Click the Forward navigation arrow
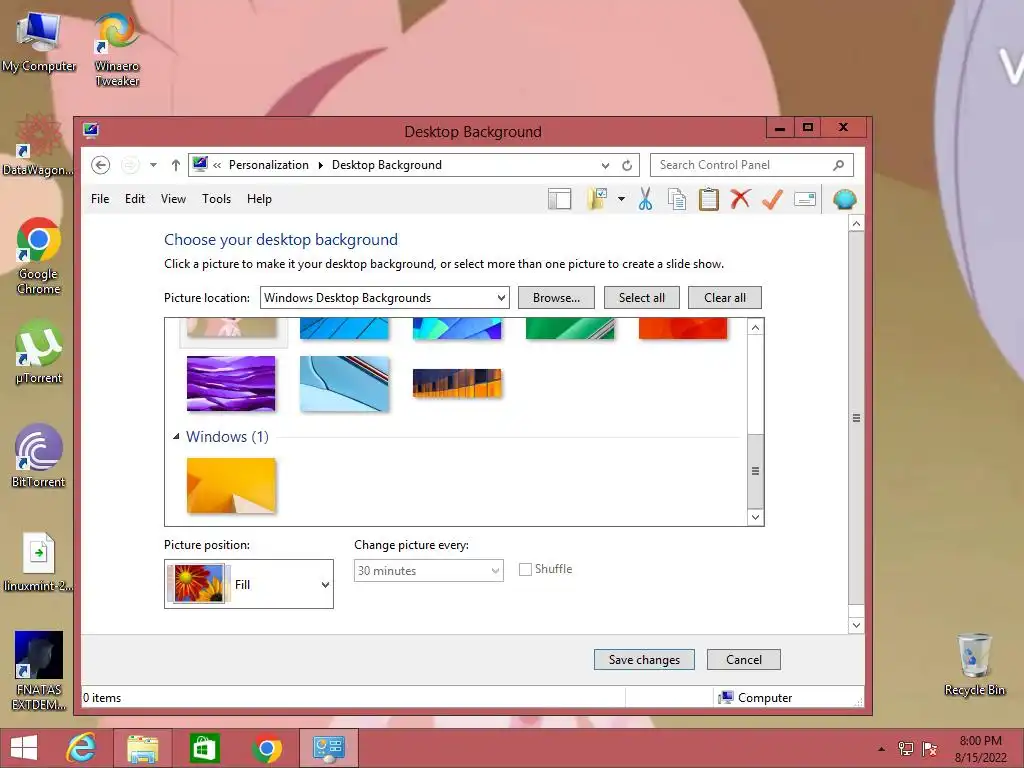Viewport: 1024px width, 768px height. coord(130,165)
